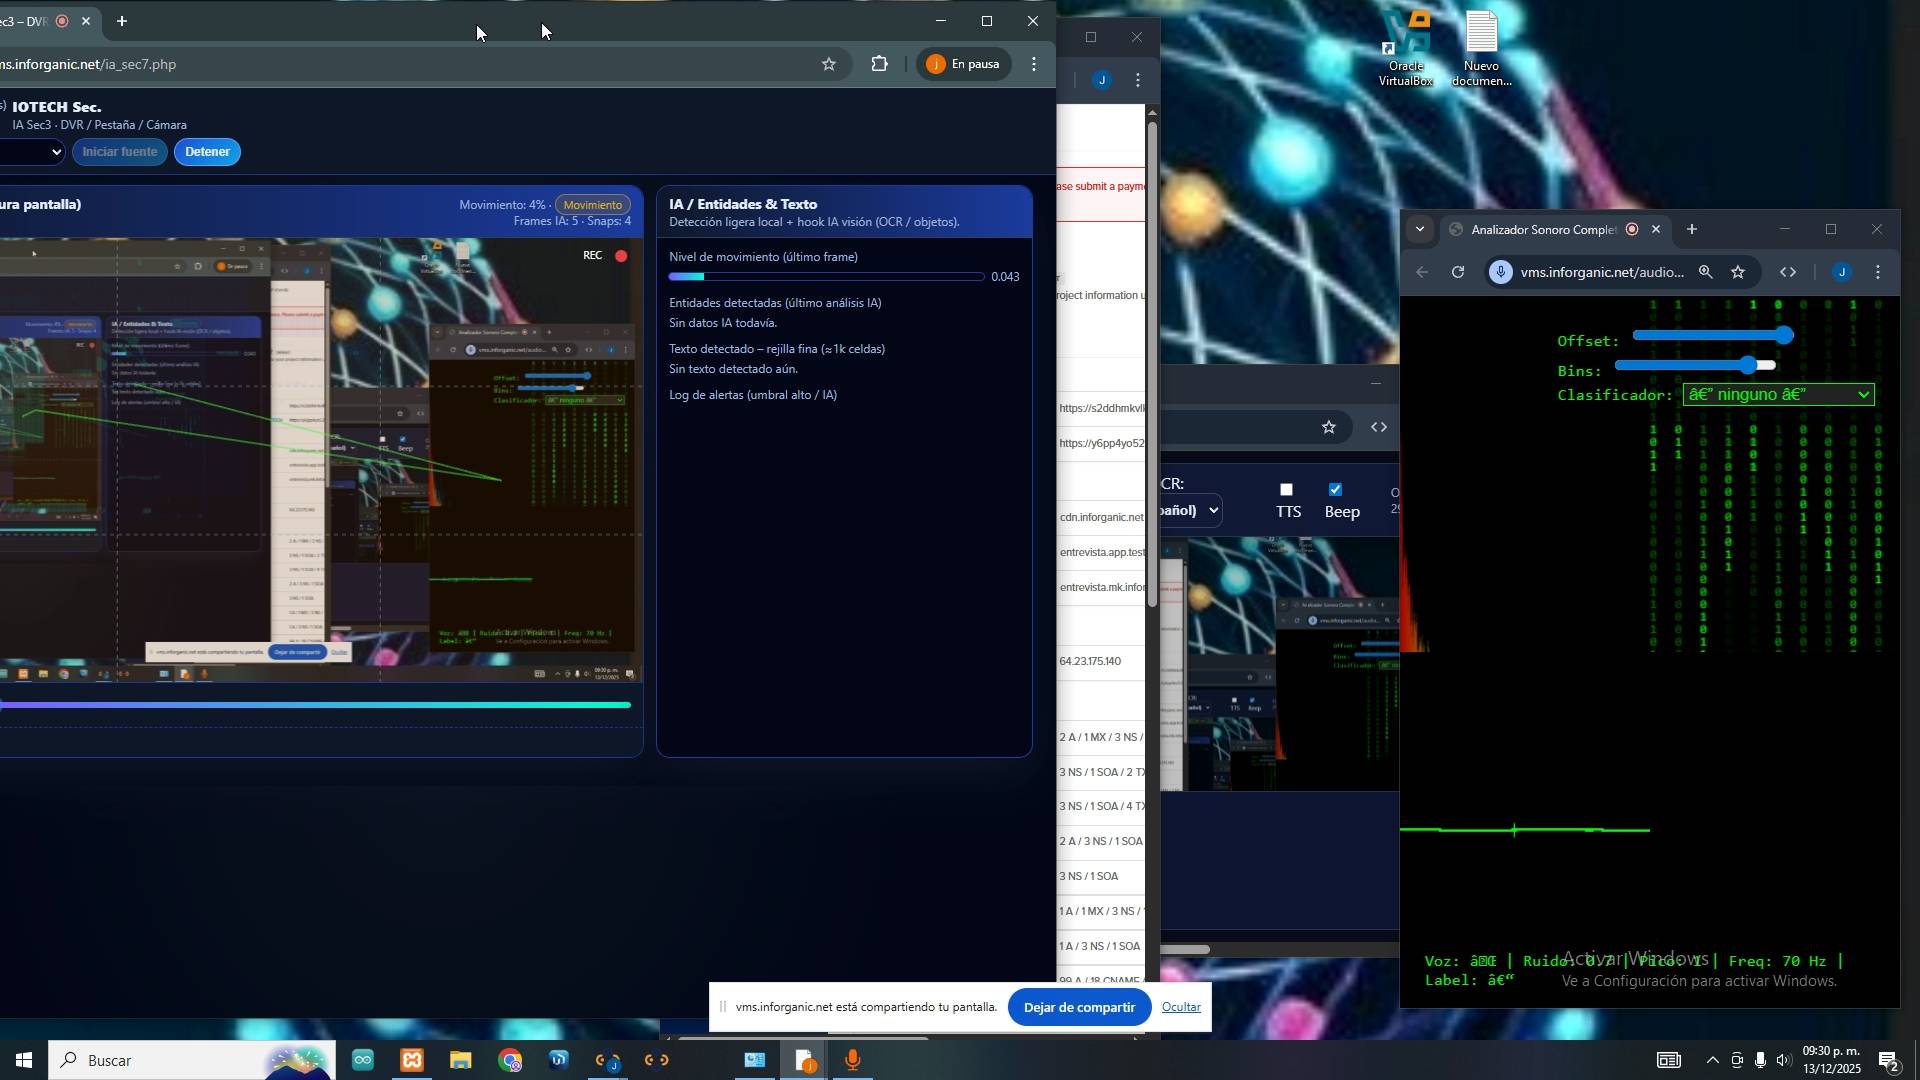1920x1080 pixels.
Task: Open the extensions puzzle icon
Action: point(879,65)
